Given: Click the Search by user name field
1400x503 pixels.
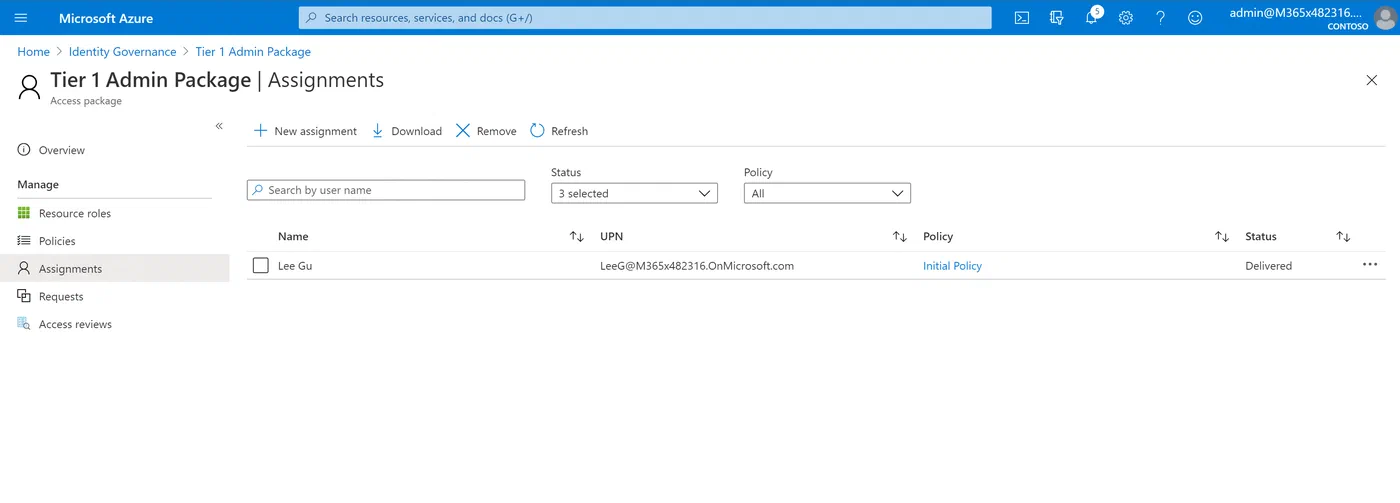Looking at the screenshot, I should [386, 190].
